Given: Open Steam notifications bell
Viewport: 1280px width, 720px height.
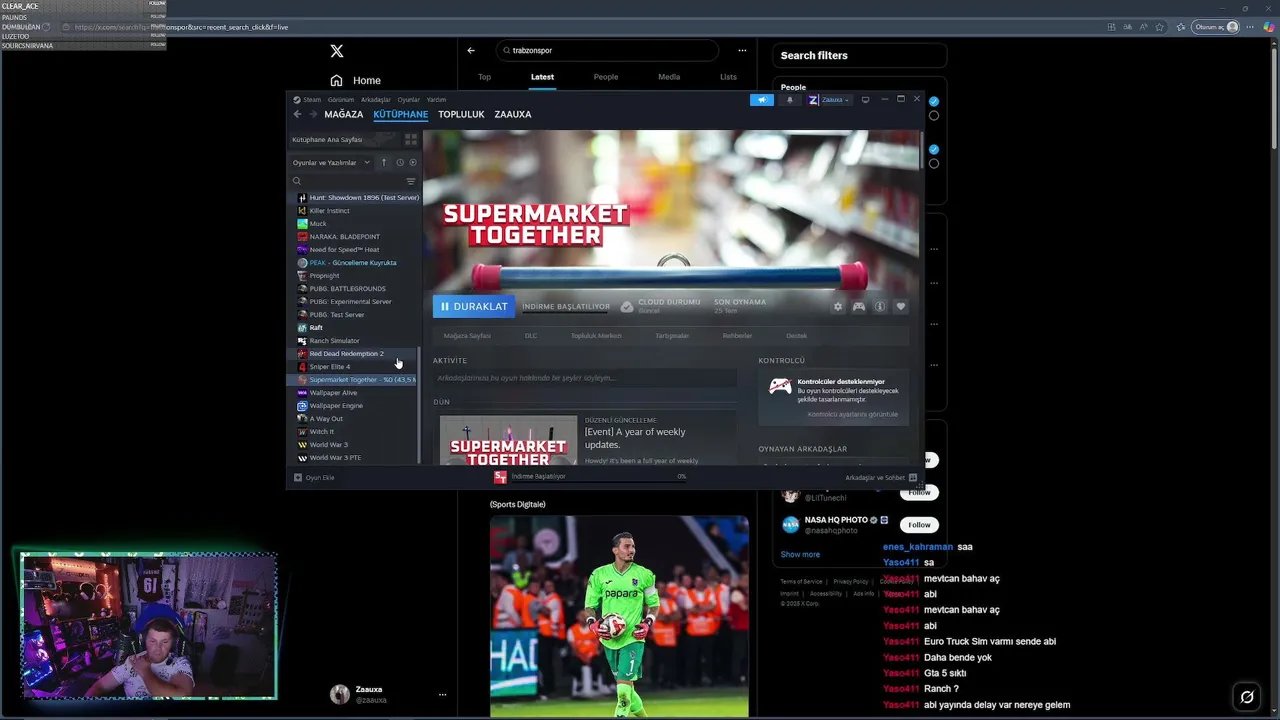Looking at the screenshot, I should tap(789, 100).
